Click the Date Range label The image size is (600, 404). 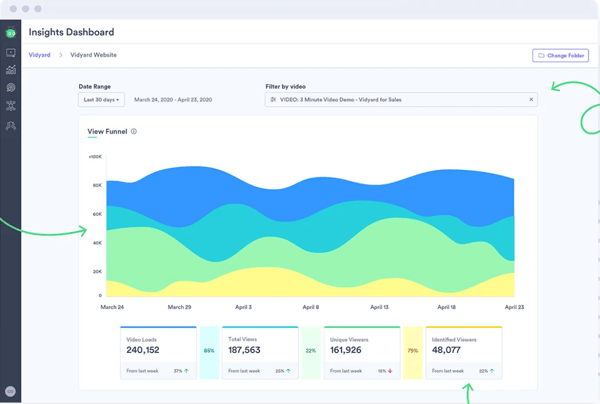[x=95, y=86]
